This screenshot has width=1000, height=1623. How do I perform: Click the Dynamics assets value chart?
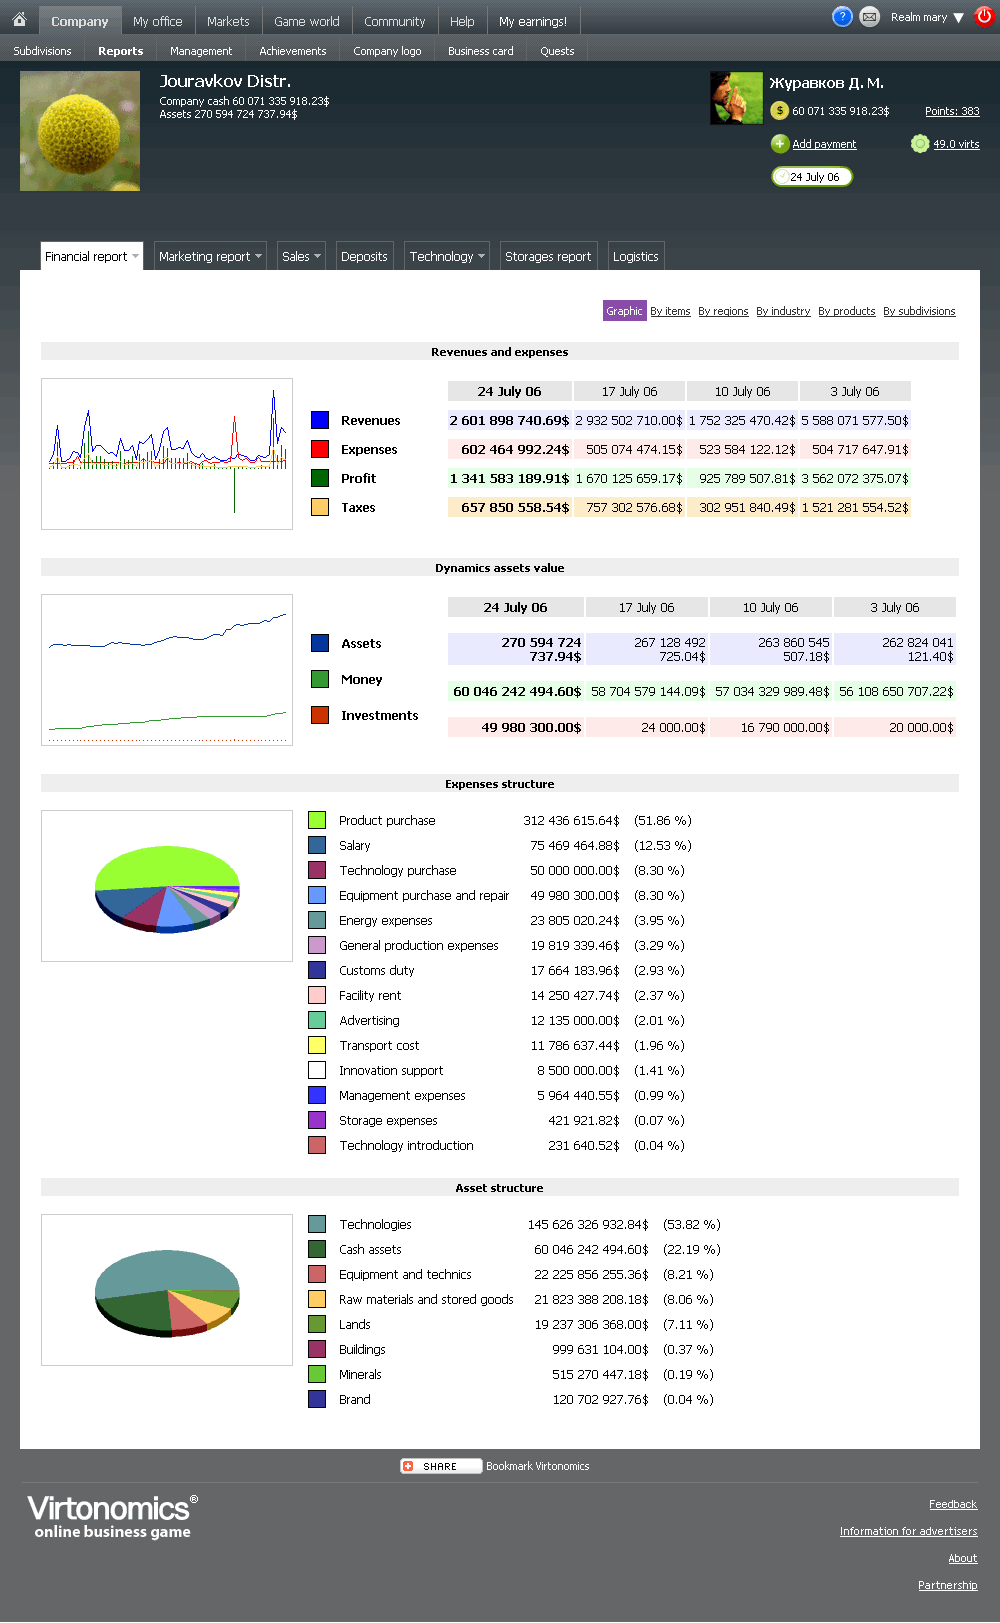167,670
